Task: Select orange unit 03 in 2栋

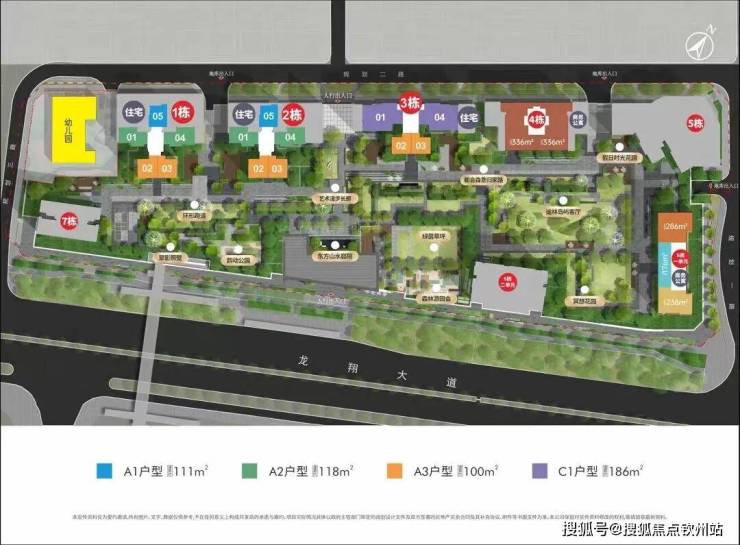Action: pos(278,168)
